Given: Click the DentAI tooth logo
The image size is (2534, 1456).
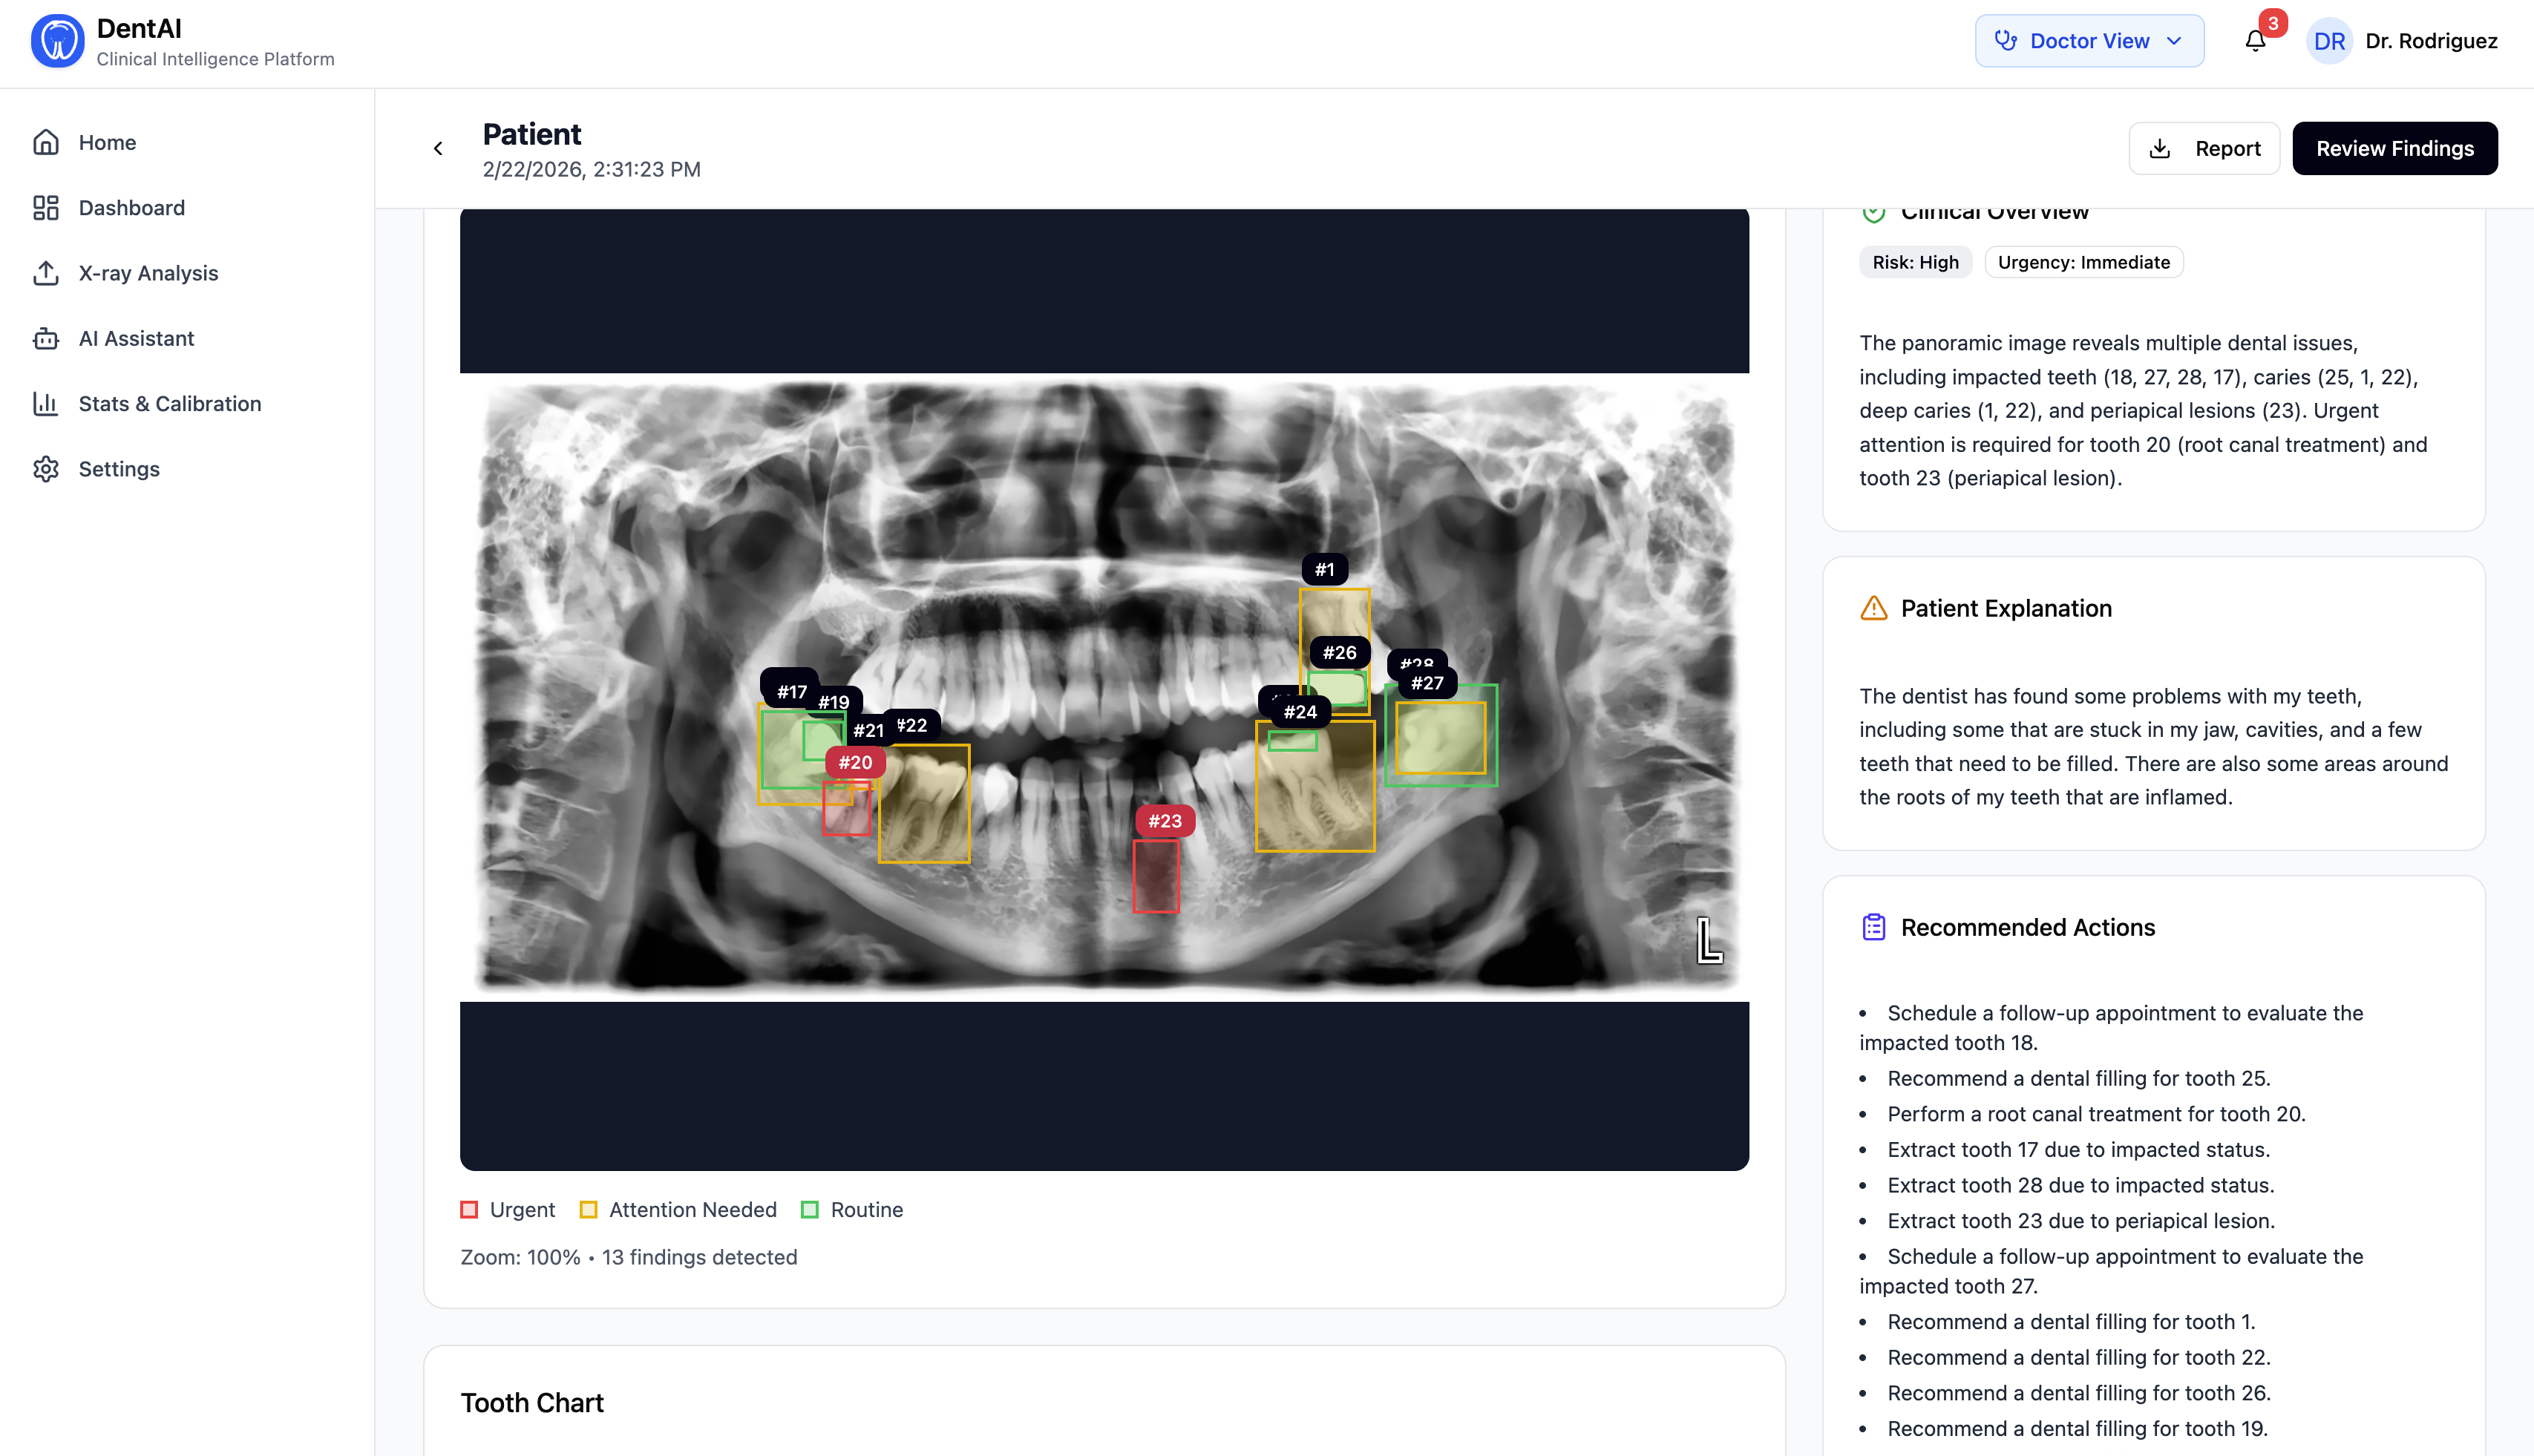Looking at the screenshot, I should (57, 41).
